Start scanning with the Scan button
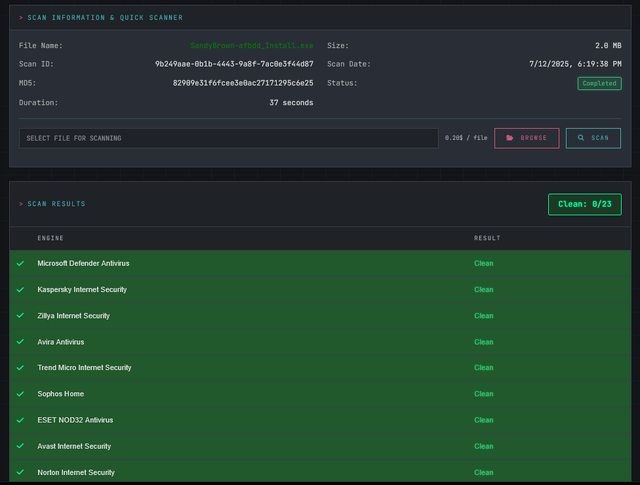 (x=593, y=138)
